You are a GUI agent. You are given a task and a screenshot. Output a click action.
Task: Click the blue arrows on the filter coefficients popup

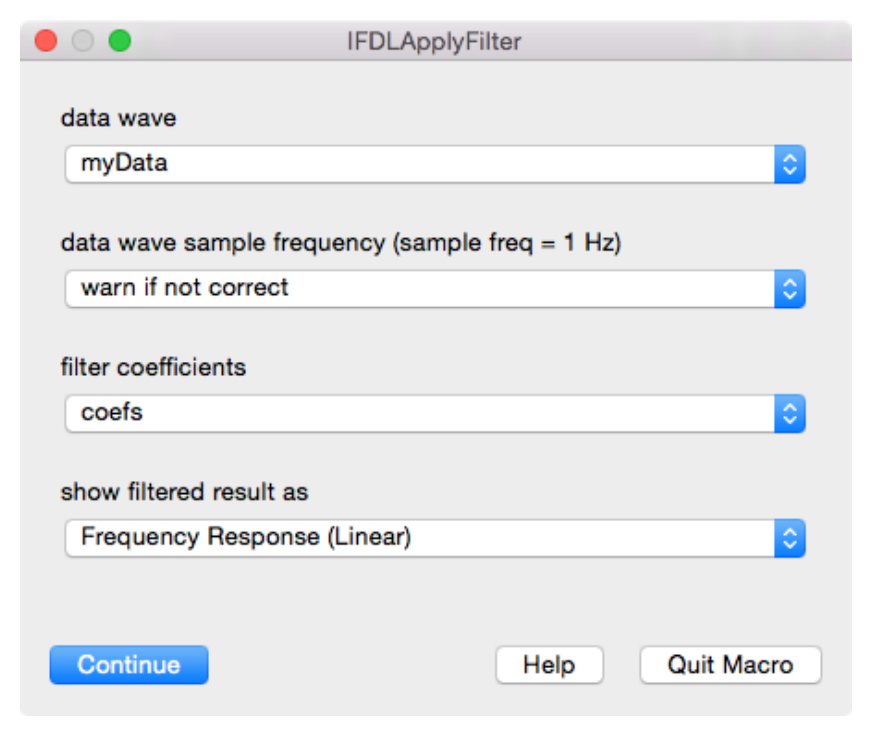click(x=789, y=413)
